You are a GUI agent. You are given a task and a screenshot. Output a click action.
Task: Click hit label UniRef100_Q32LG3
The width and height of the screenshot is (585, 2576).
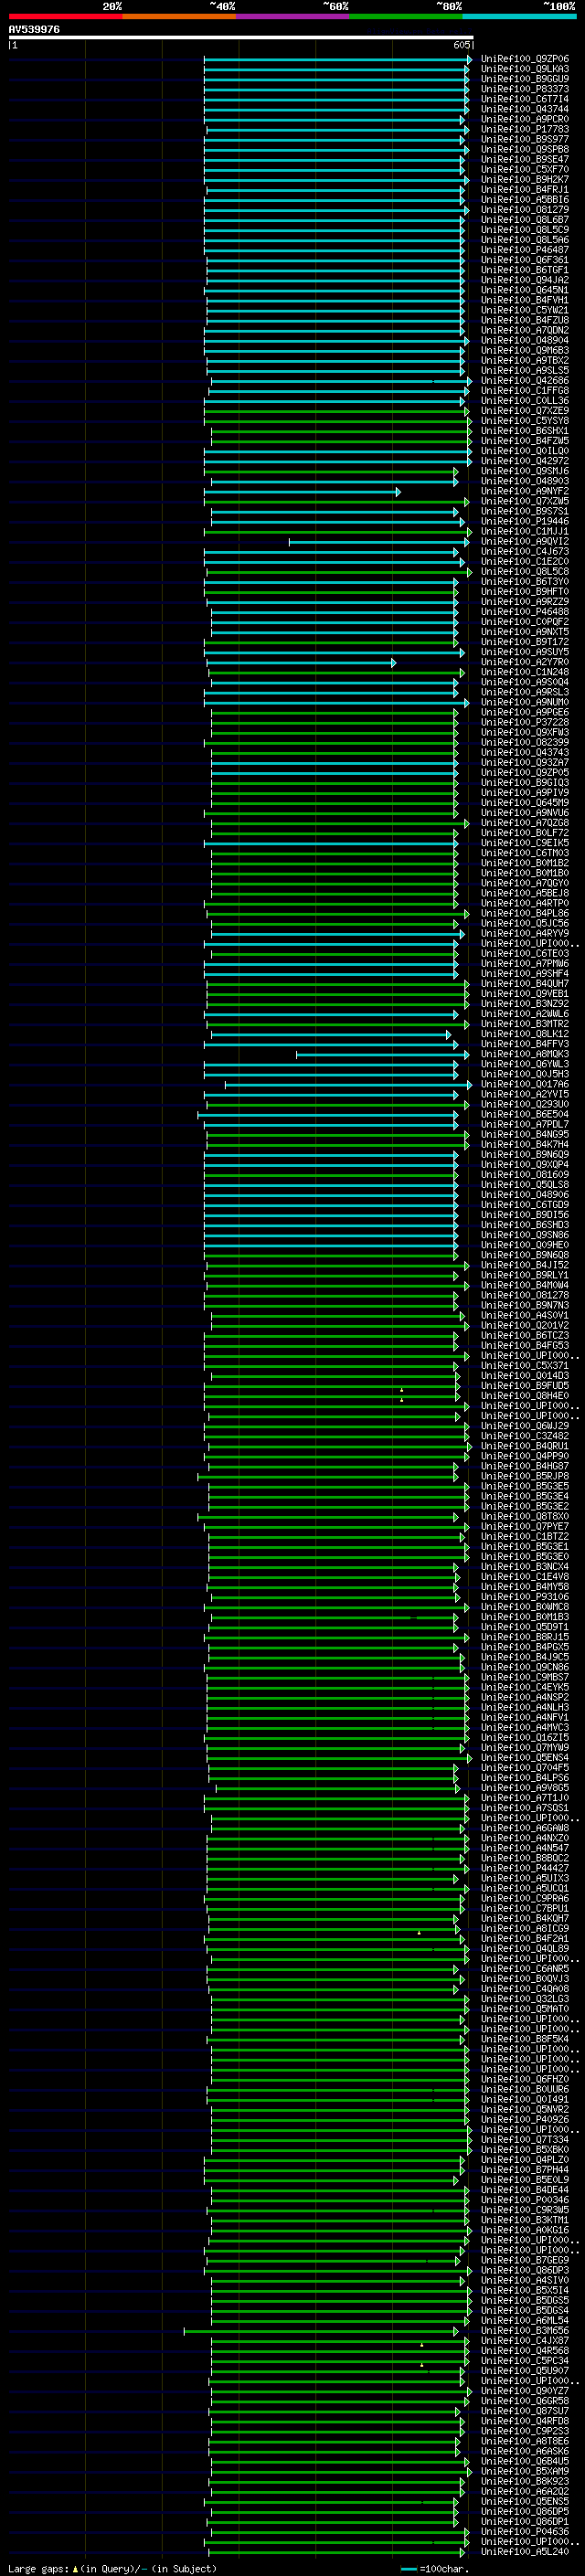[x=525, y=2000]
